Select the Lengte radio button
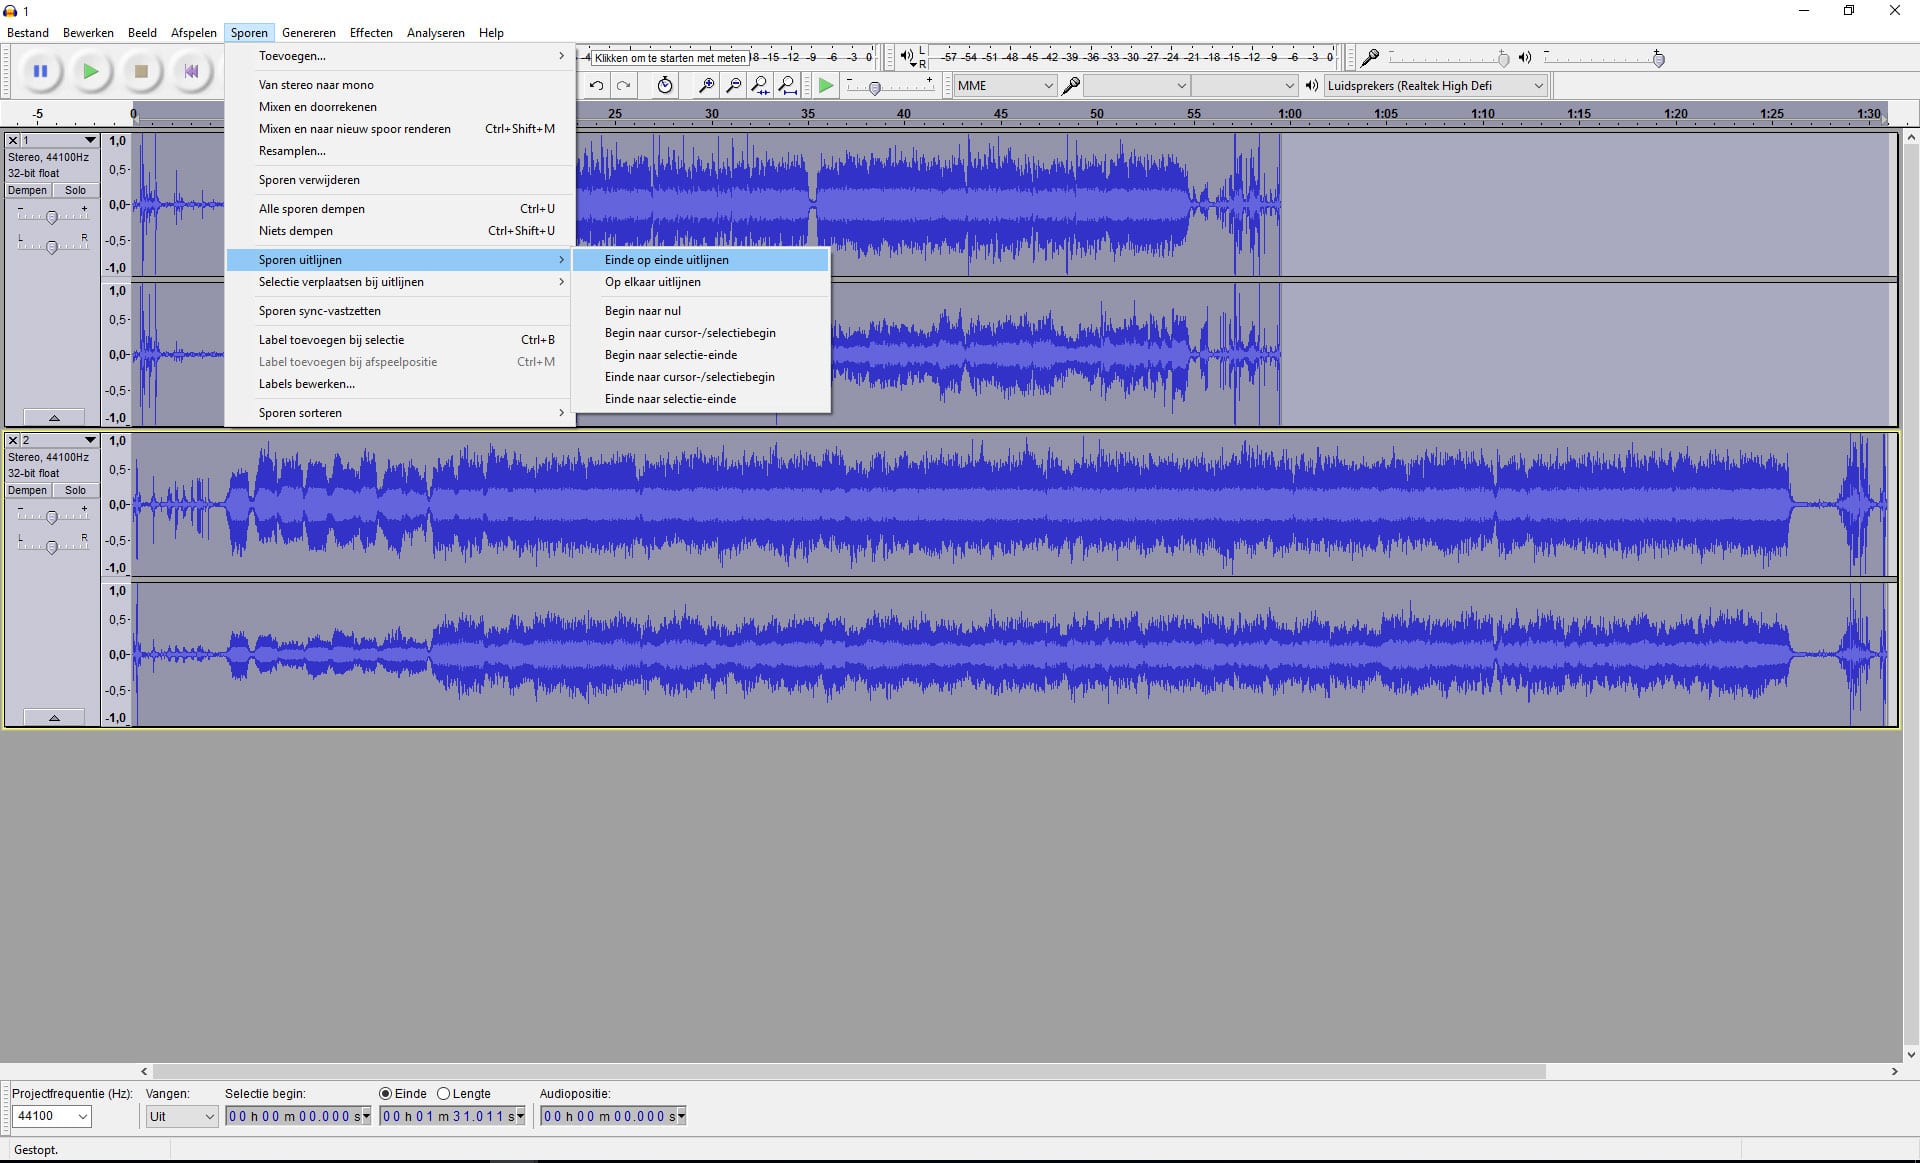The width and height of the screenshot is (1920, 1163). (444, 1094)
